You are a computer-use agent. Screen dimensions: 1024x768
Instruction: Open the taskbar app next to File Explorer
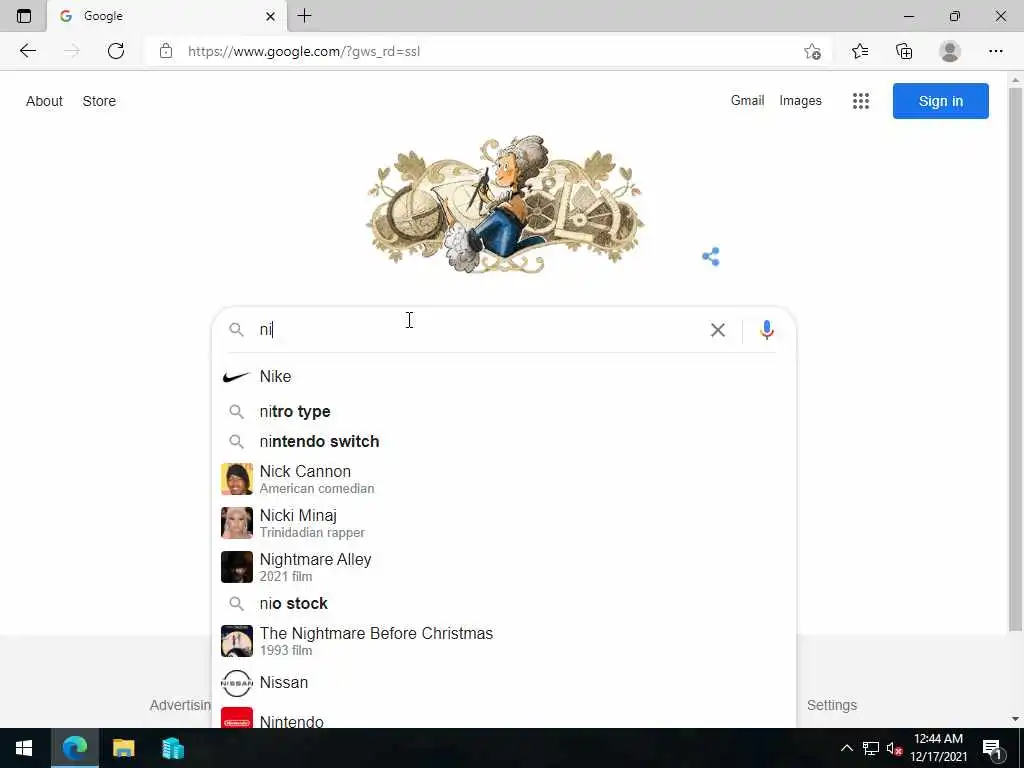(x=173, y=748)
